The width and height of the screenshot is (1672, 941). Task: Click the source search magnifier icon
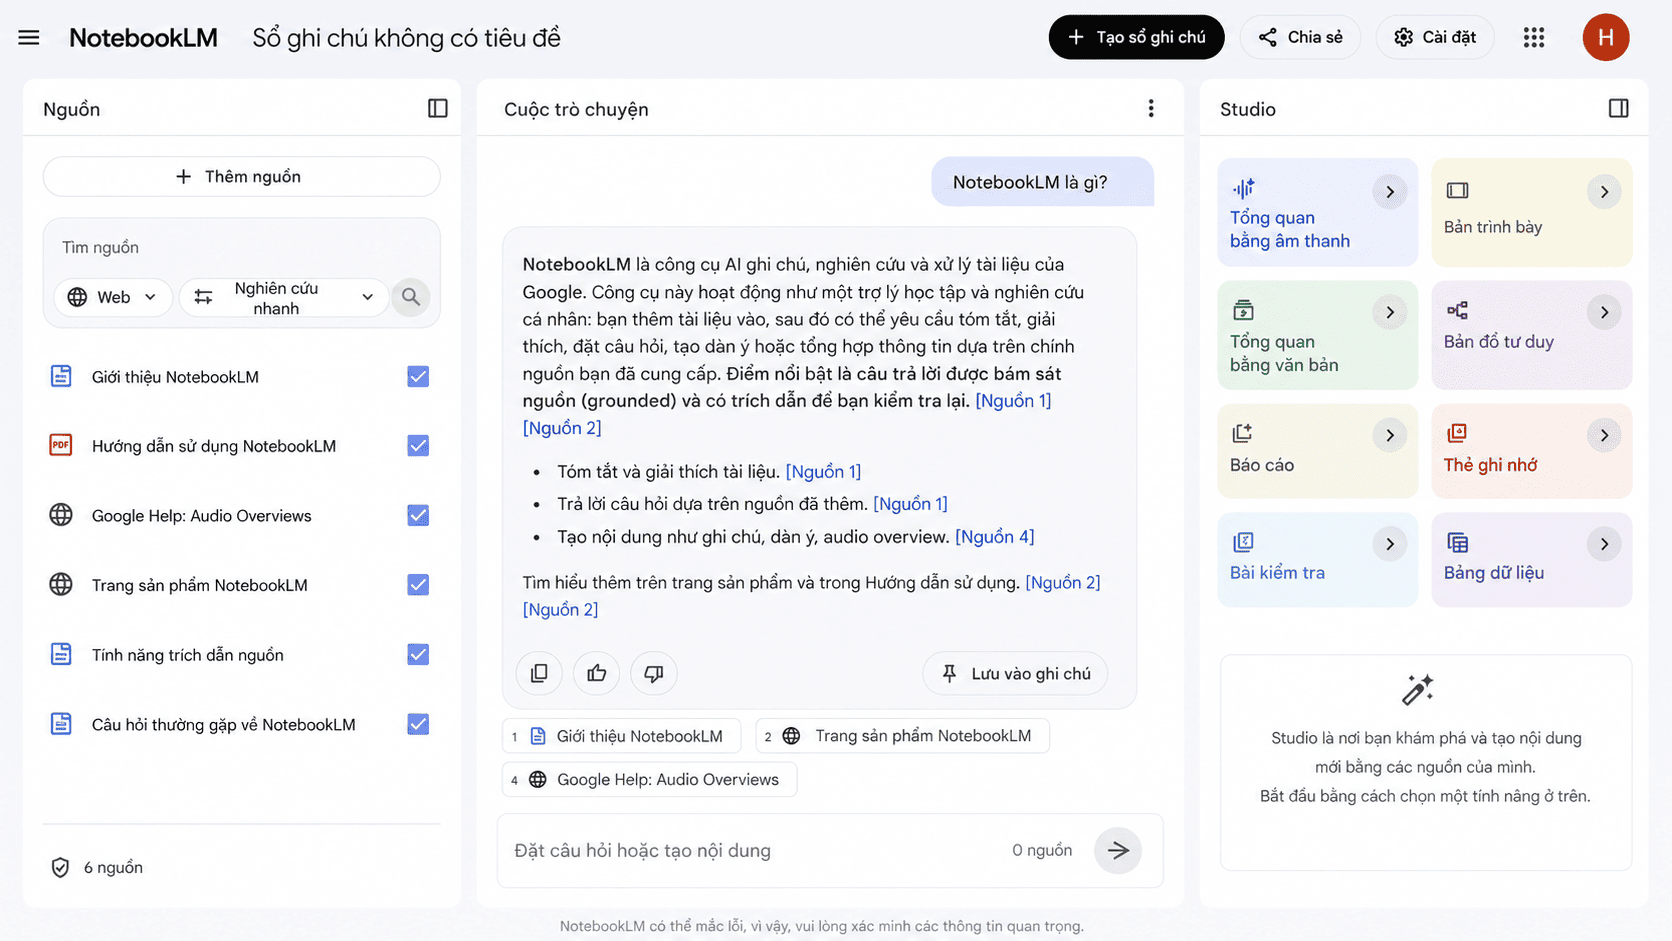coord(411,297)
